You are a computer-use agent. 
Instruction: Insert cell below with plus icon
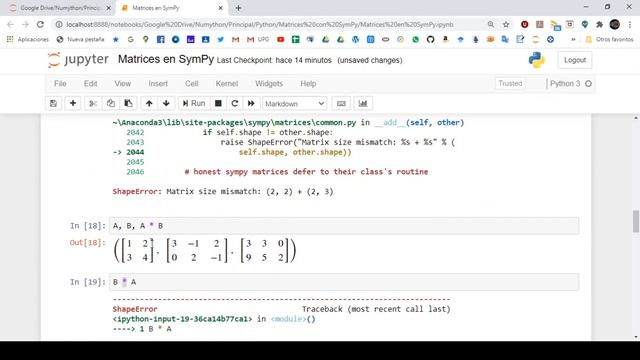[73, 104]
